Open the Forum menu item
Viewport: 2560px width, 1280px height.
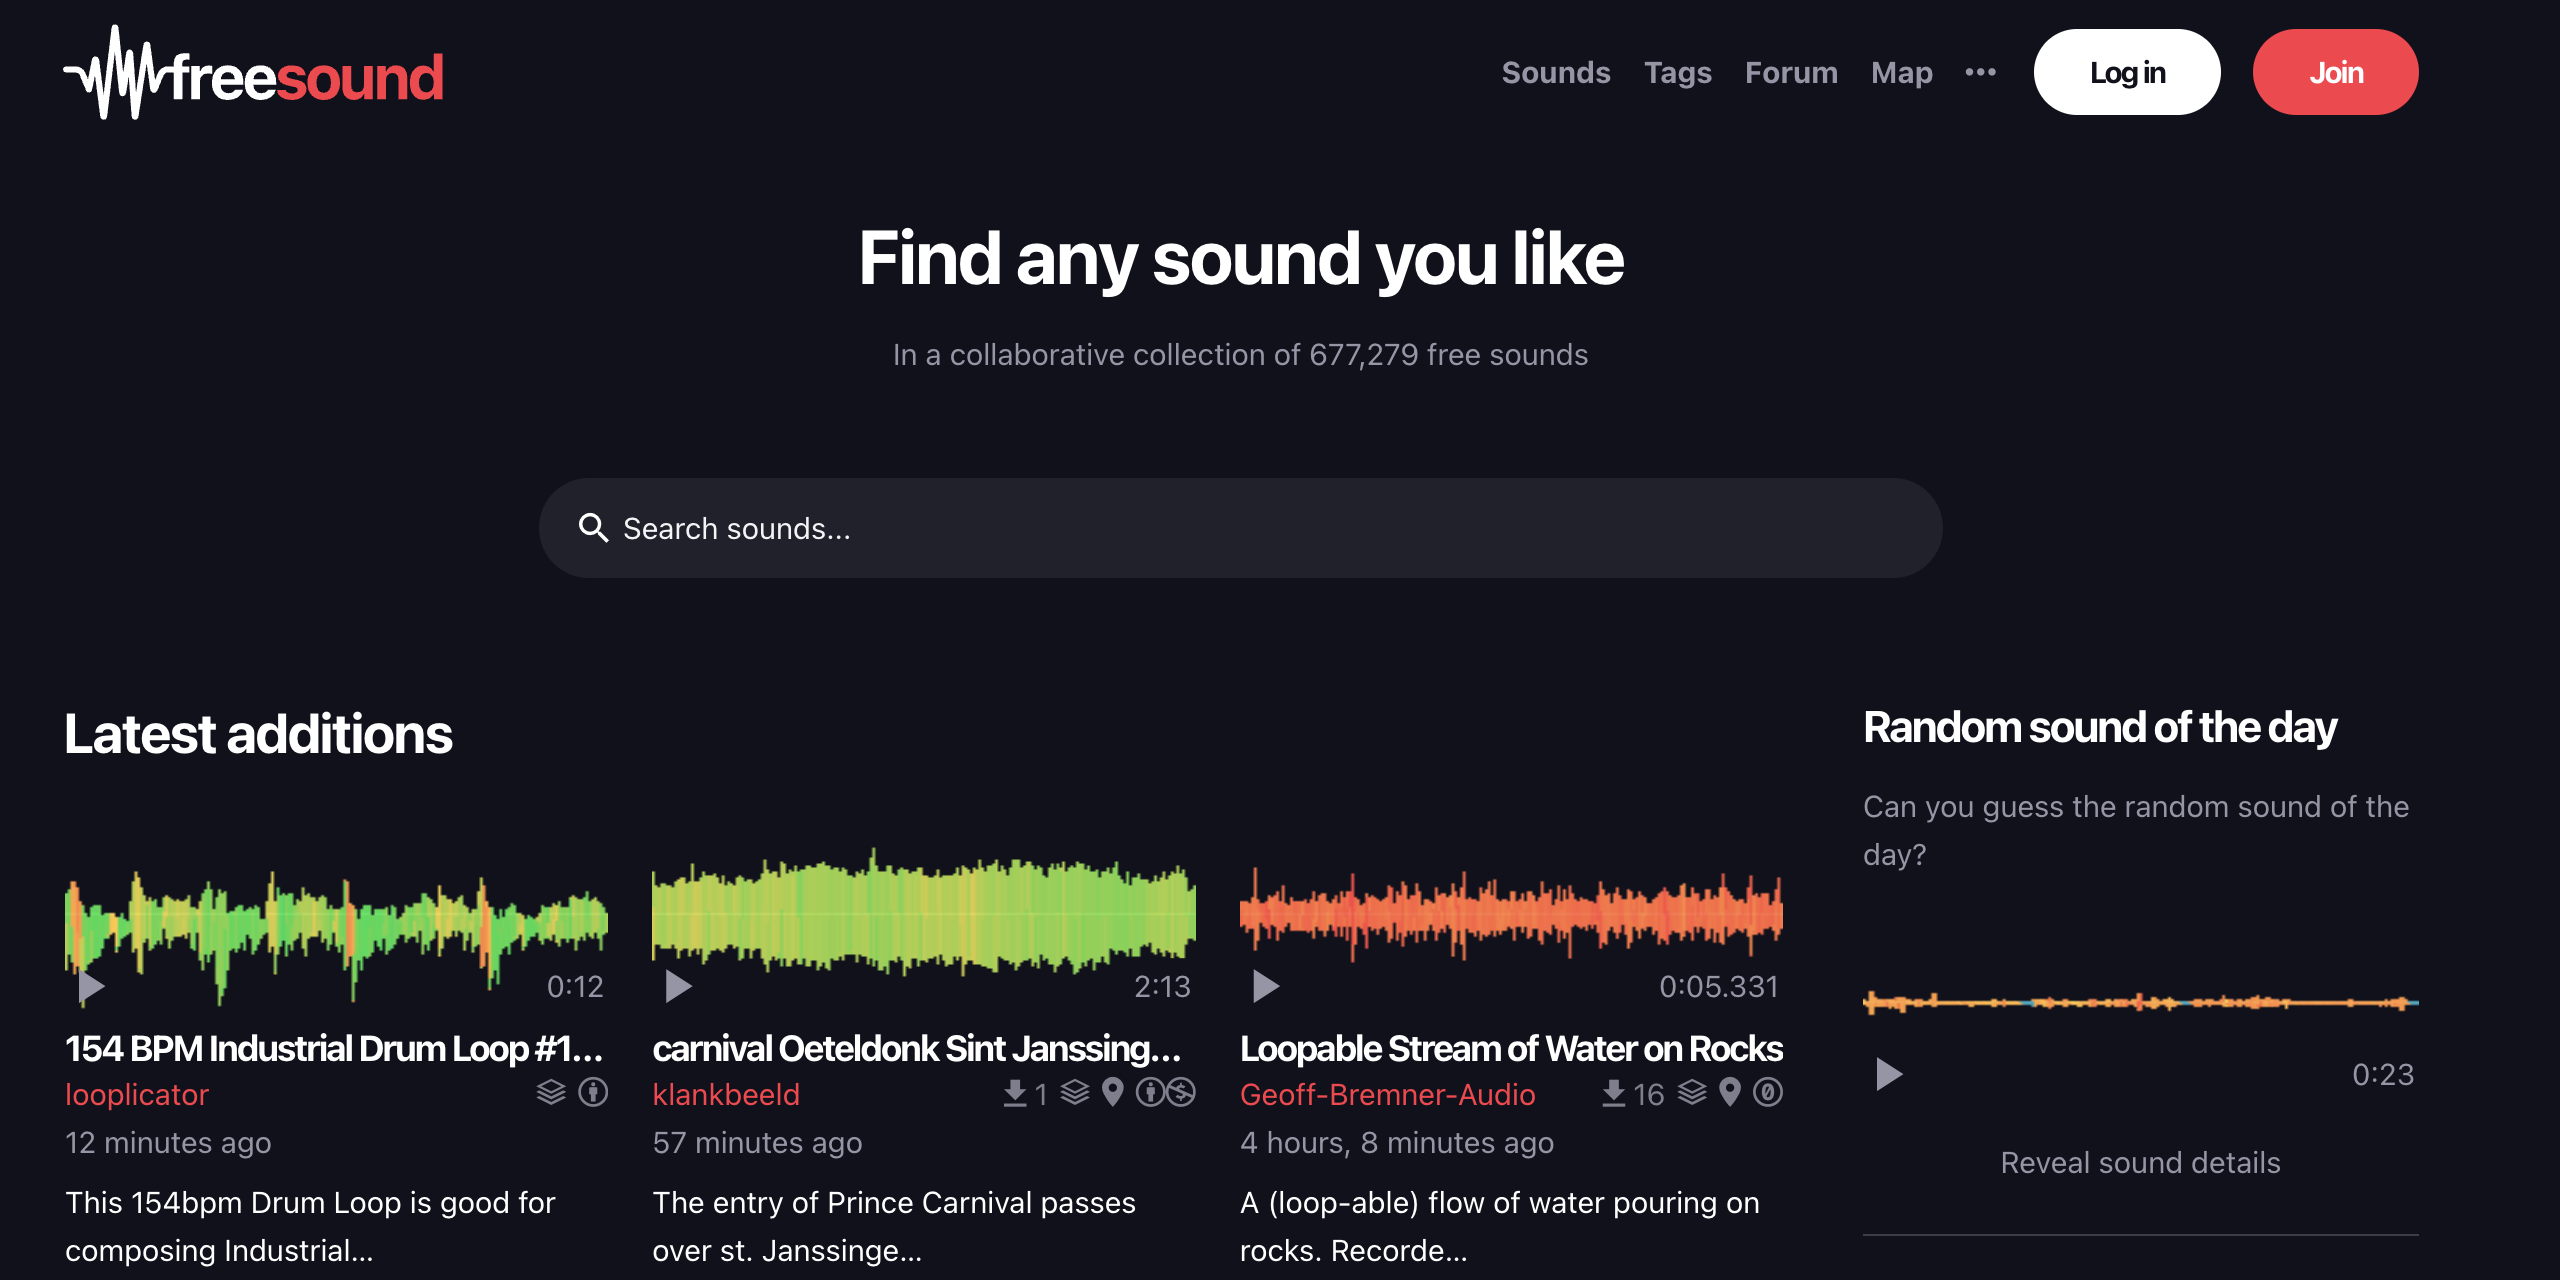click(x=1791, y=73)
